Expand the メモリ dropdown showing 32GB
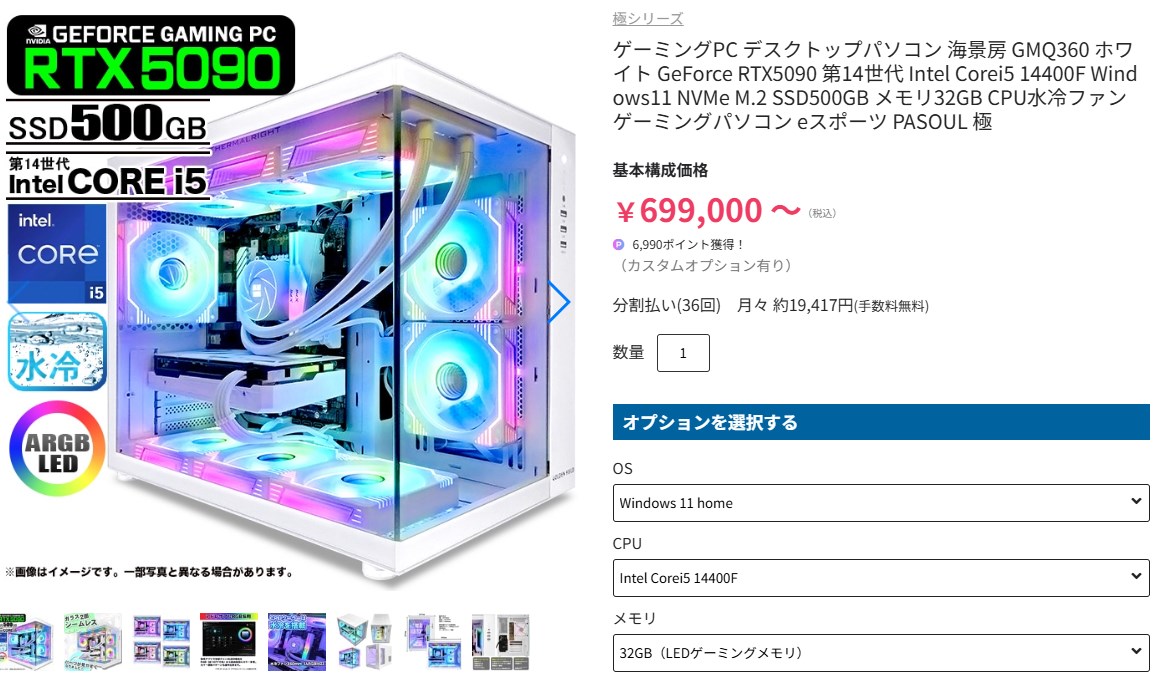1168x678 pixels. click(x=880, y=653)
